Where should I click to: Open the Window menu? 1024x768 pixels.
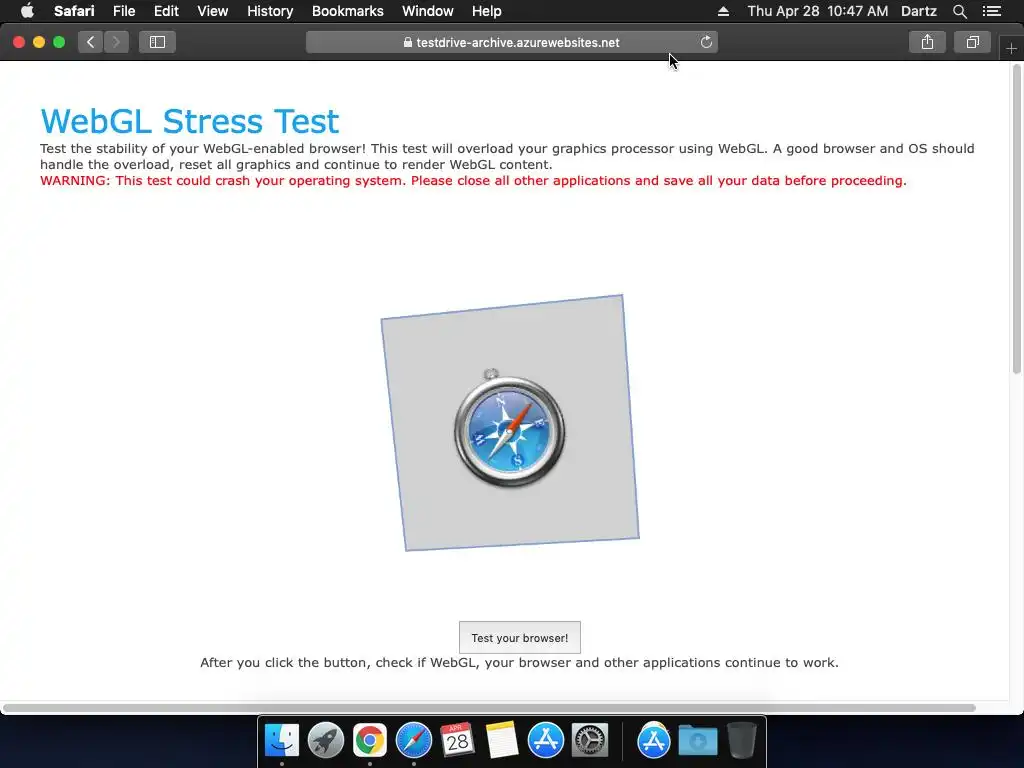[x=428, y=11]
